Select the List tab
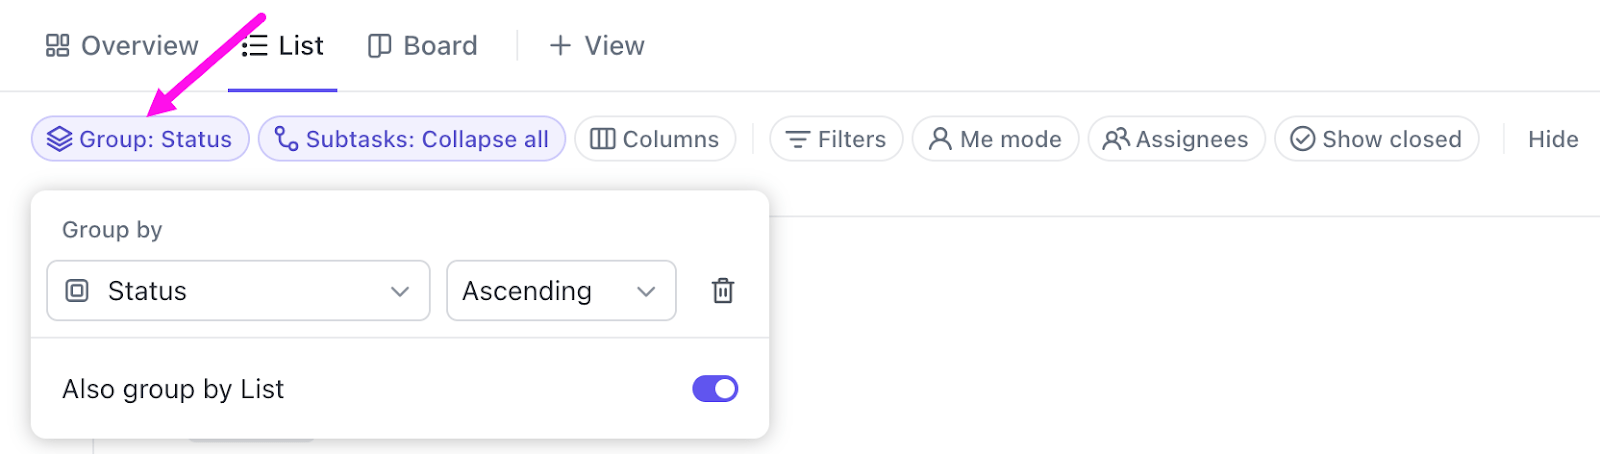 284,46
